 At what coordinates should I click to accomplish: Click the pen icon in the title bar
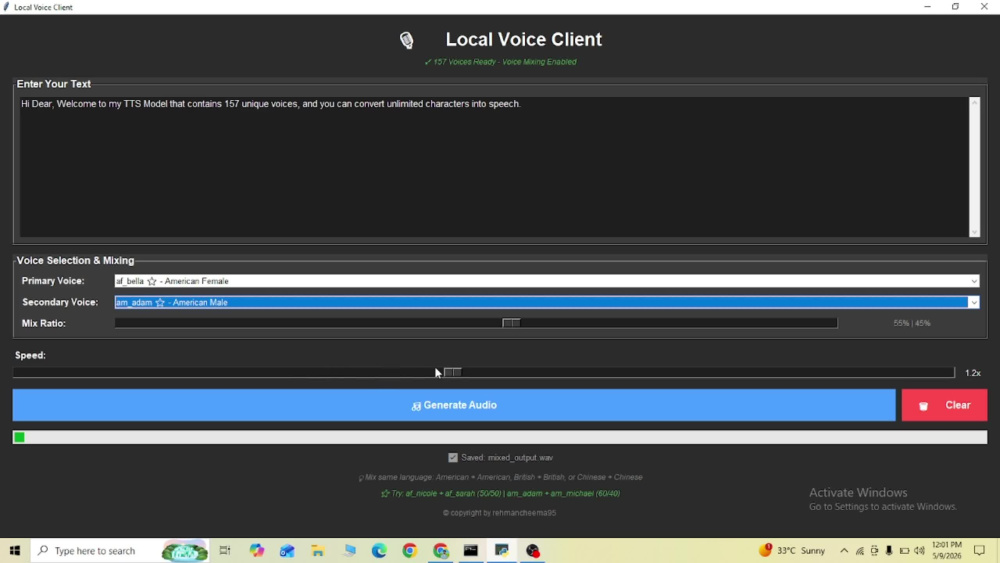pyautogui.click(x=6, y=7)
